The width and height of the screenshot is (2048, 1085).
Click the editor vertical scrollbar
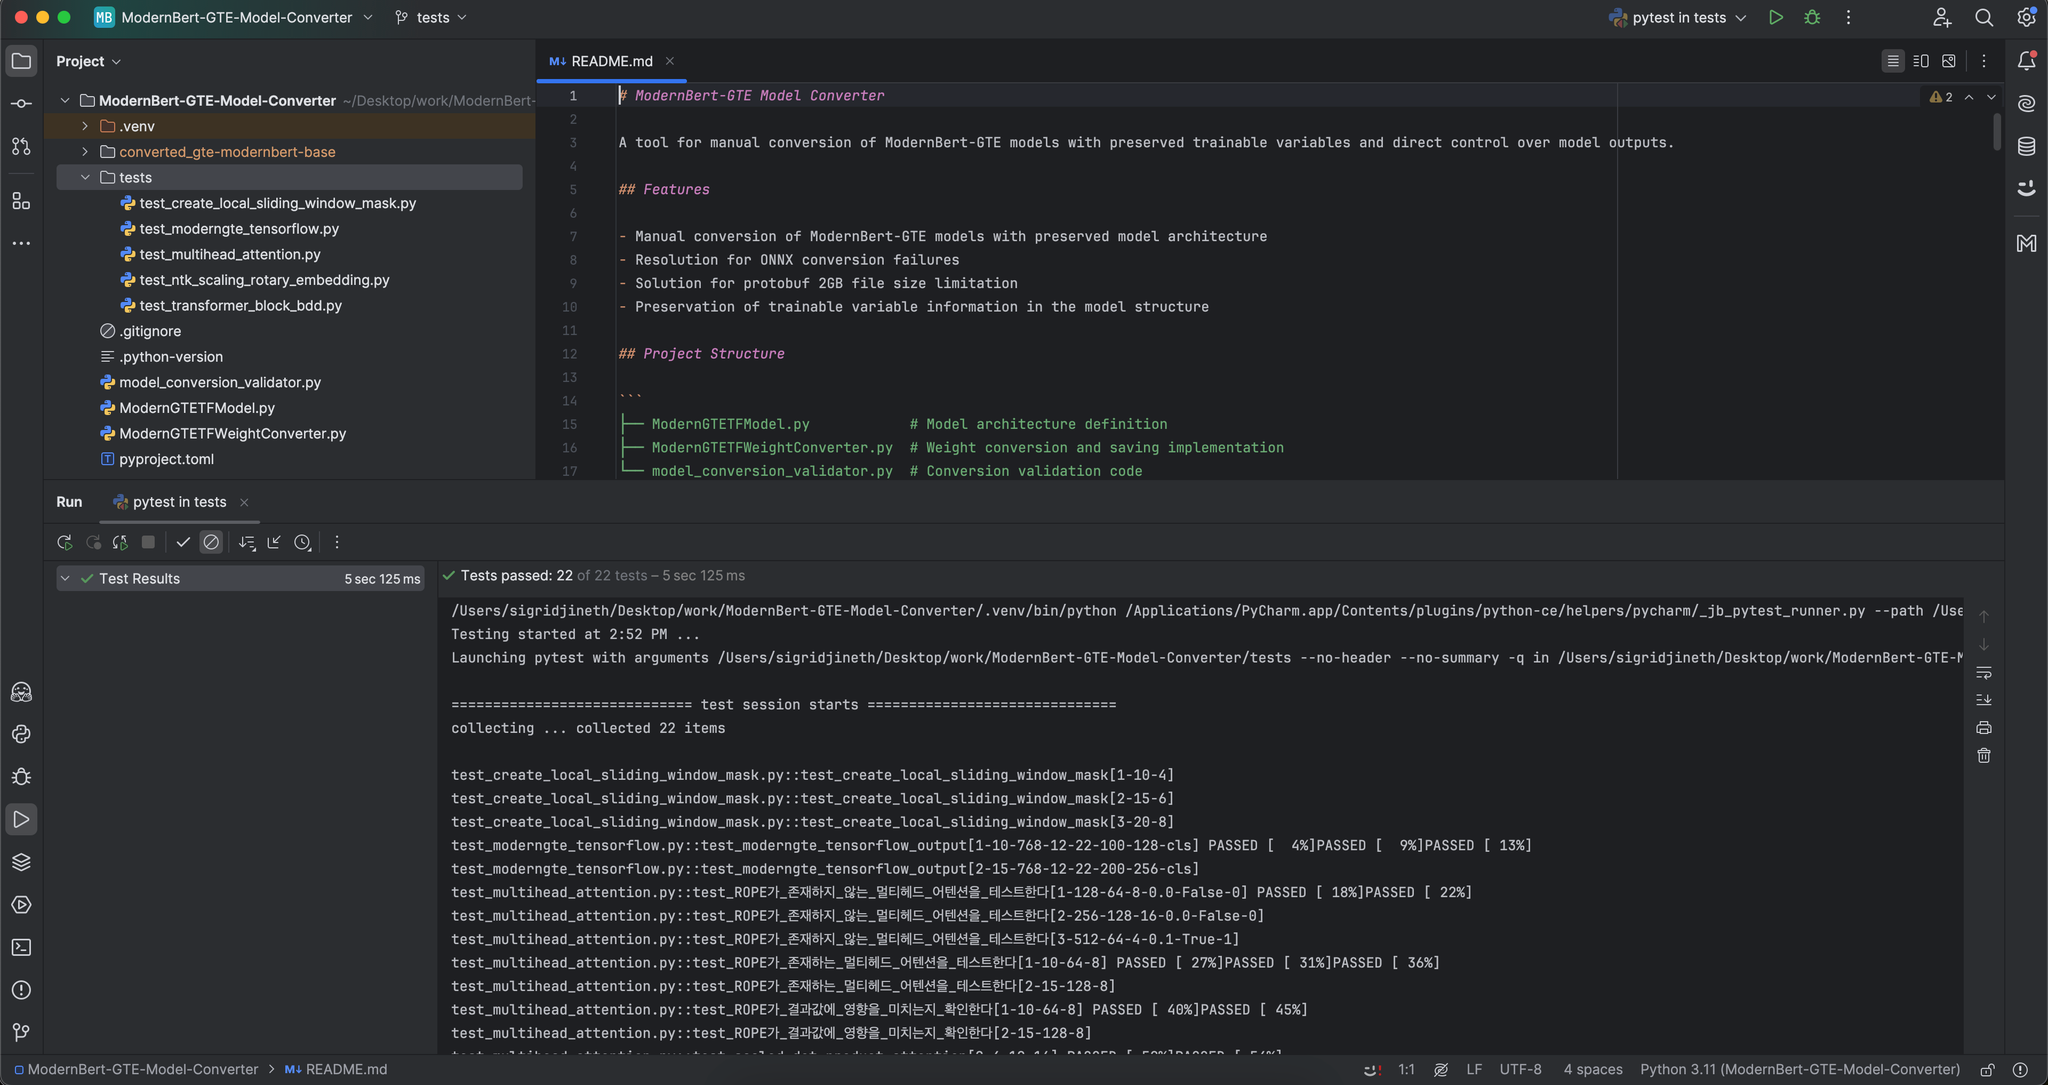click(1997, 131)
